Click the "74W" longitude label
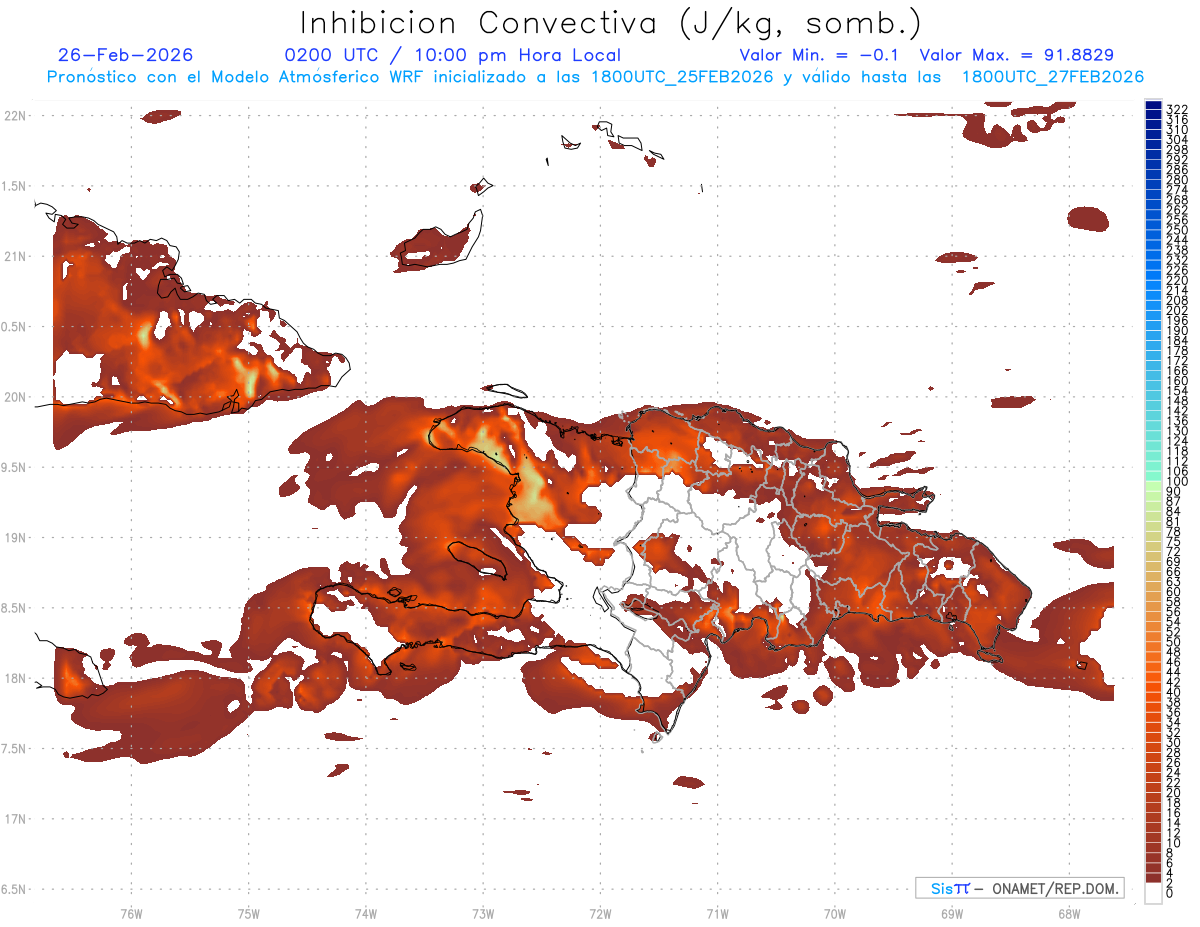1200x927 pixels. click(x=365, y=913)
